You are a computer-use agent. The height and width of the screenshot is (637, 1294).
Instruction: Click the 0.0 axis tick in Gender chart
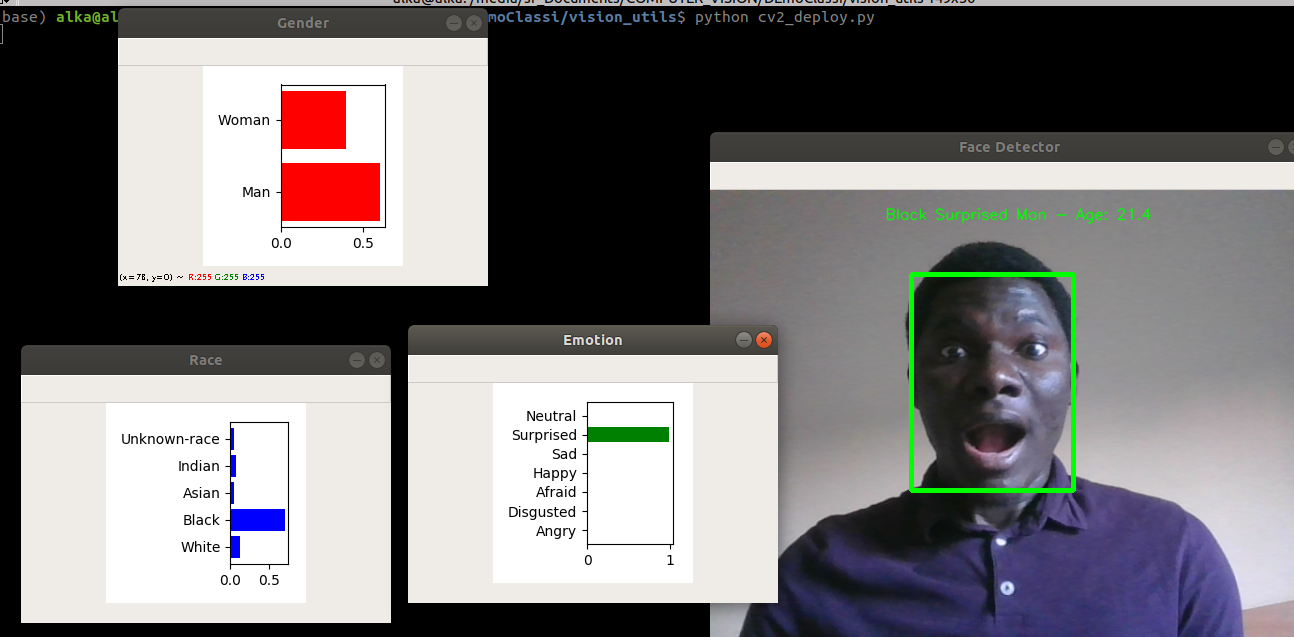click(282, 242)
